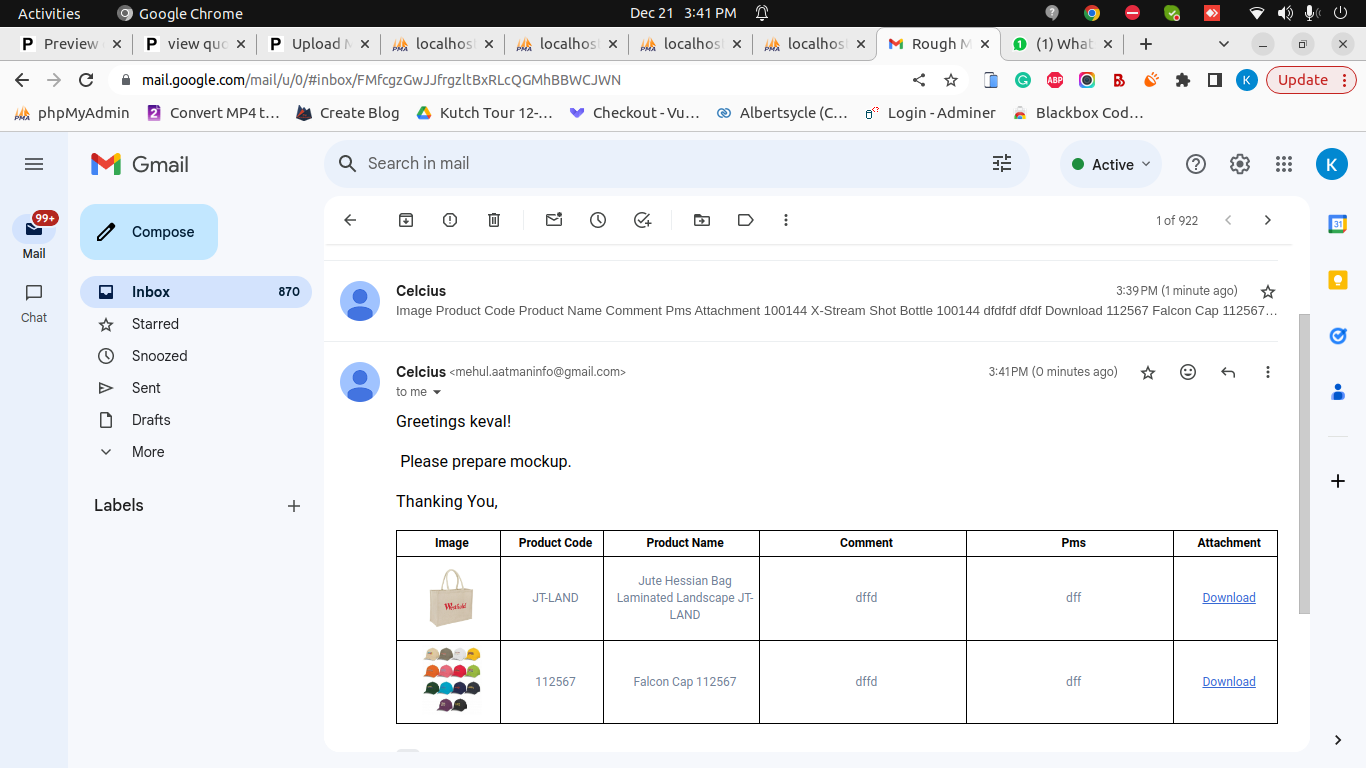Expand recipient details next to 'to me'
Viewport: 1366px width, 768px height.
(x=437, y=392)
